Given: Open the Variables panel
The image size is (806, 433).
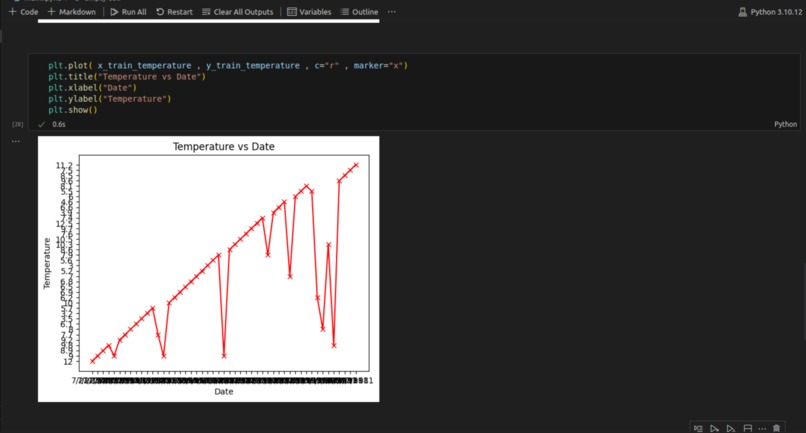Looking at the screenshot, I should pos(309,12).
